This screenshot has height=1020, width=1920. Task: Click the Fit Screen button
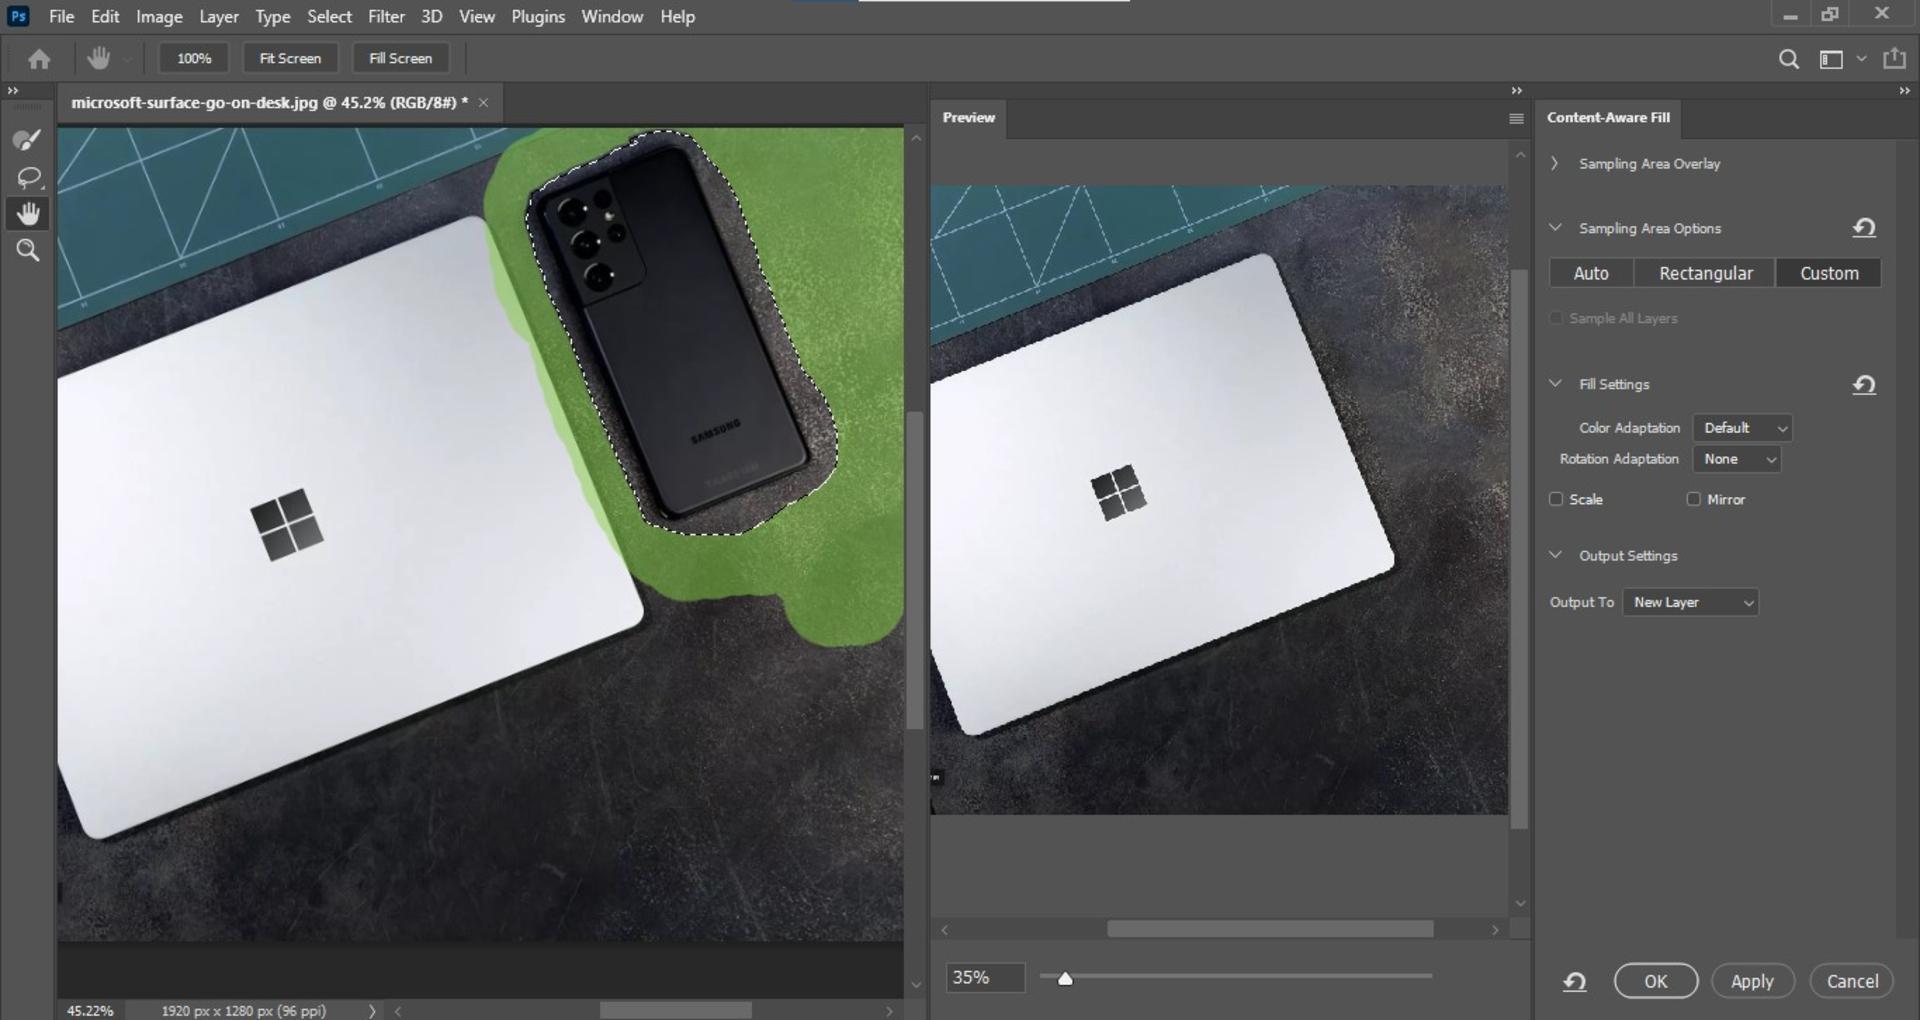[290, 59]
